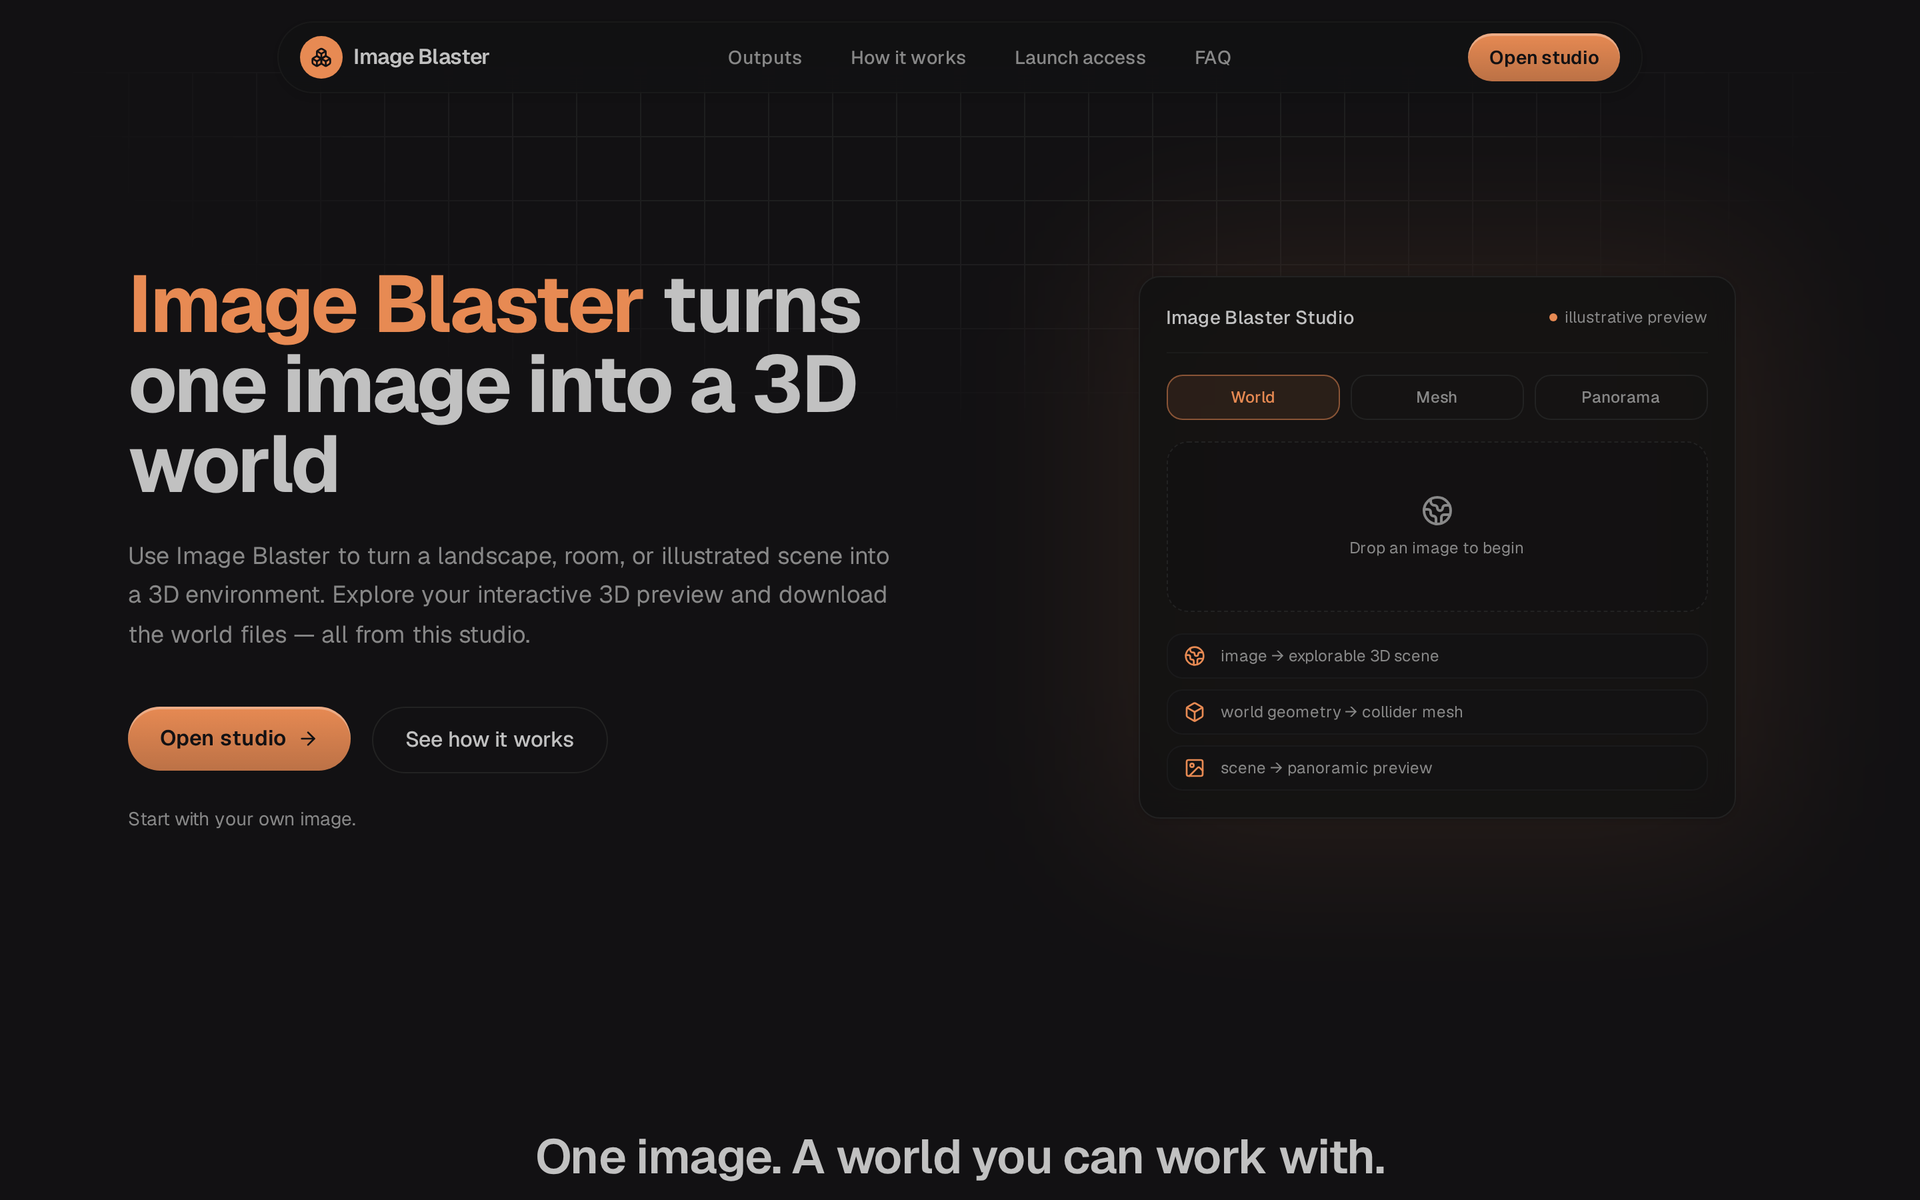The image size is (1920, 1200).
Task: Click the Image Blaster Studio panel title
Action: click(1260, 317)
